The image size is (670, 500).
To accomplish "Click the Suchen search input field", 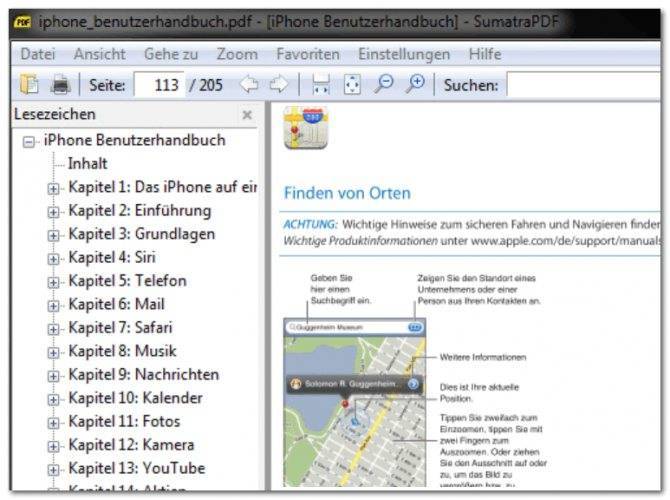I will [x=584, y=85].
